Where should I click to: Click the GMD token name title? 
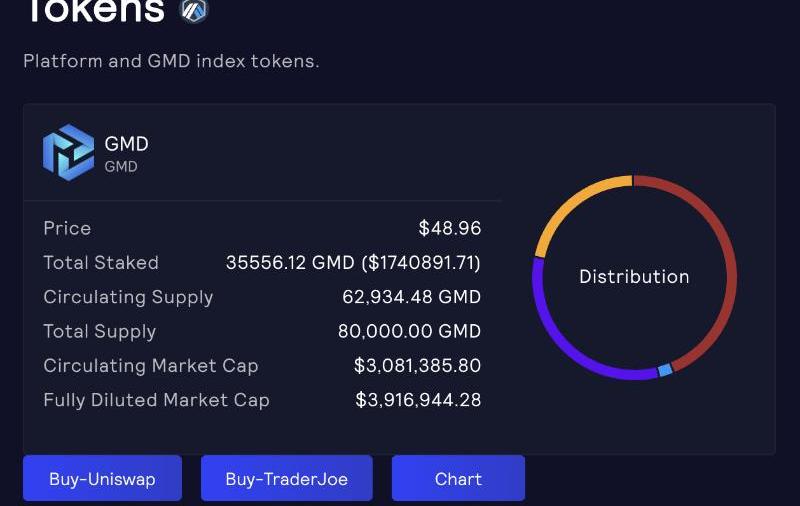pyautogui.click(x=126, y=144)
